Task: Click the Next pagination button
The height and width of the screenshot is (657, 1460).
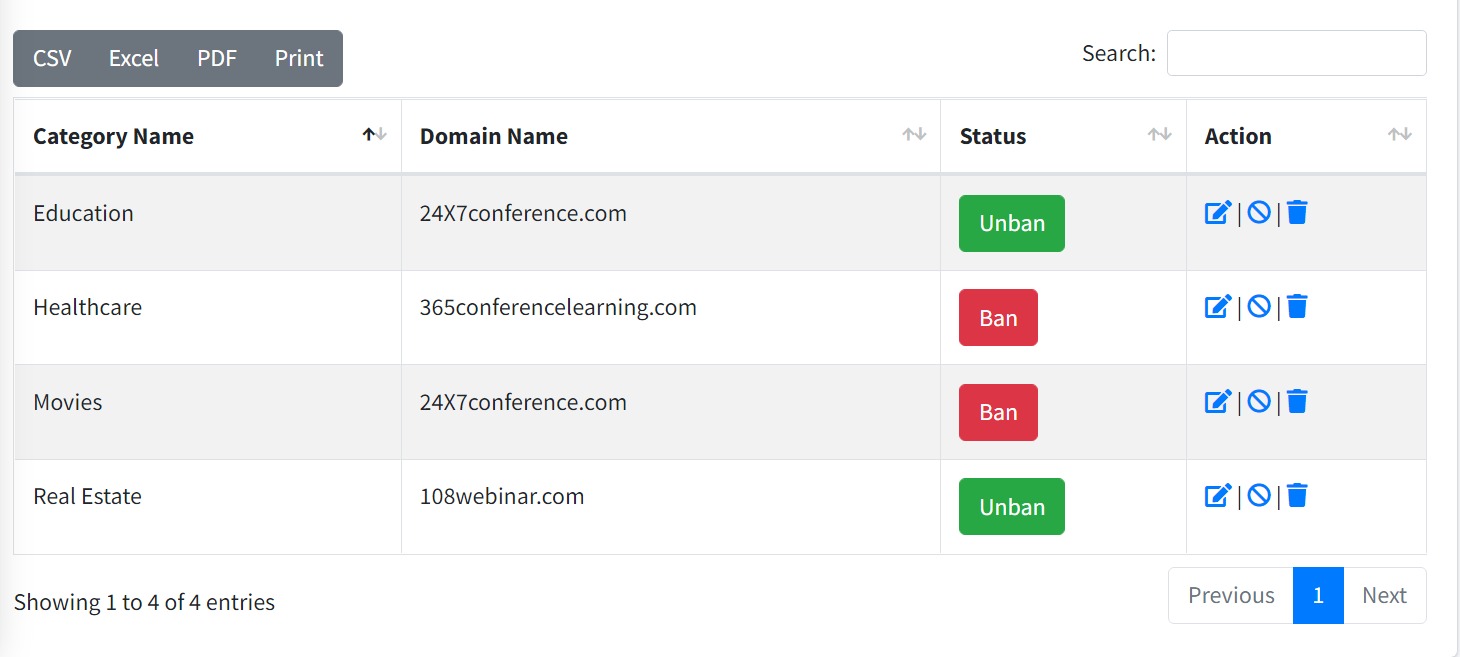Action: coord(1384,596)
